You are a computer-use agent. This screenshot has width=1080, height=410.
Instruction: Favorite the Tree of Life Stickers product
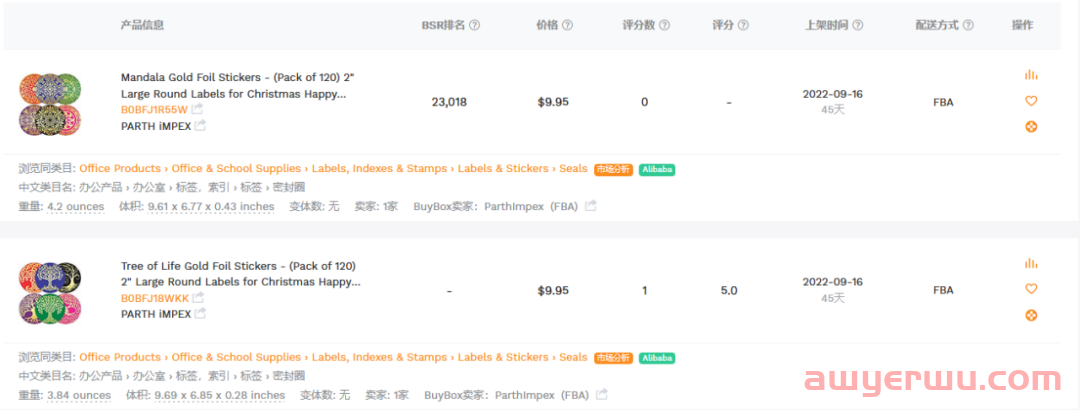point(1030,289)
